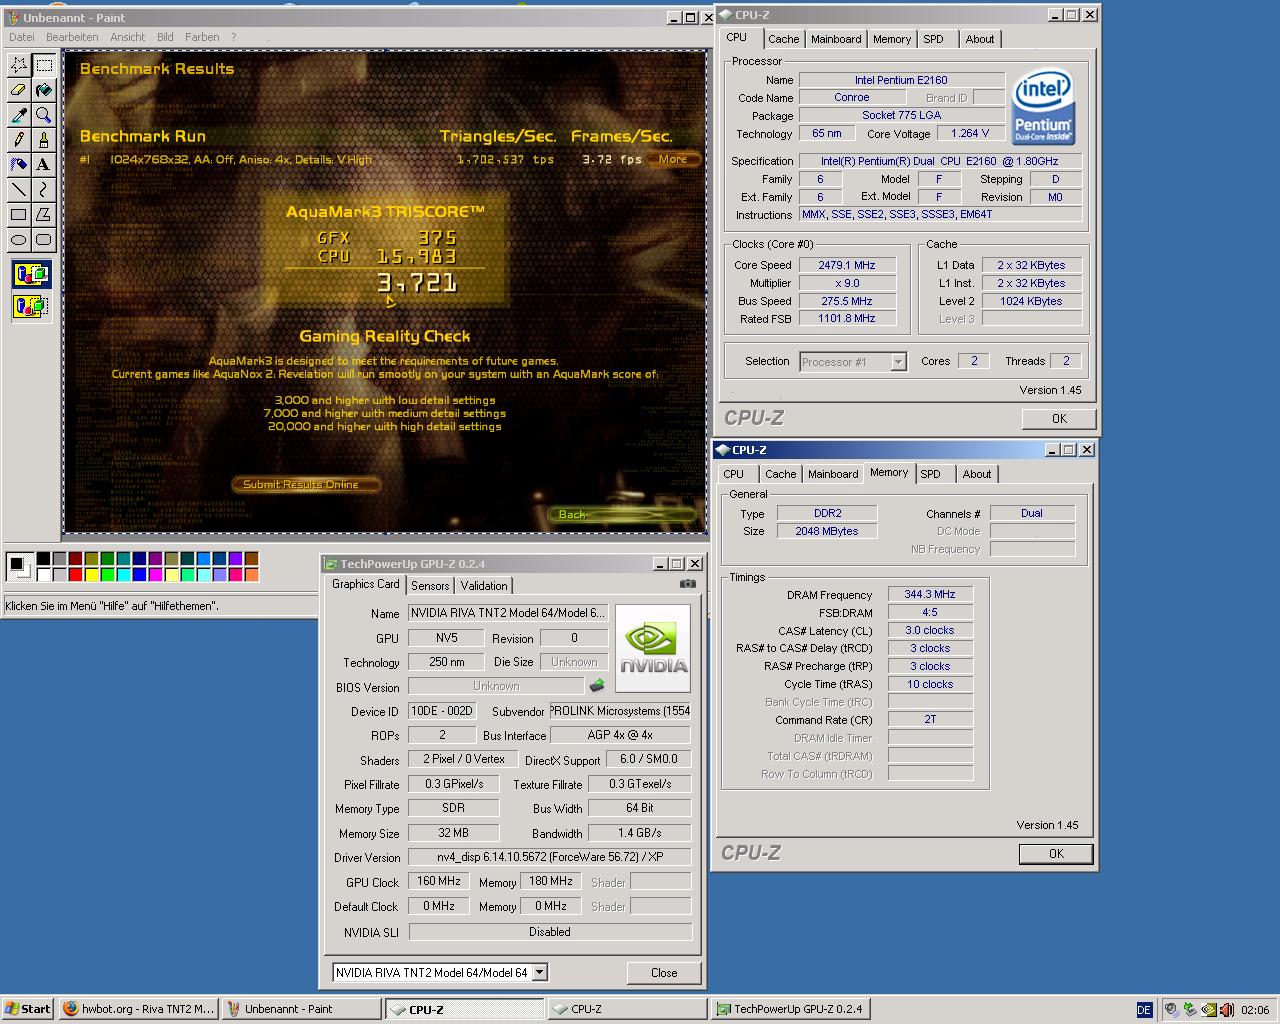Pick the yellow color swatch in Paint palette
Screen dimensions: 1280x1024
pos(91,574)
